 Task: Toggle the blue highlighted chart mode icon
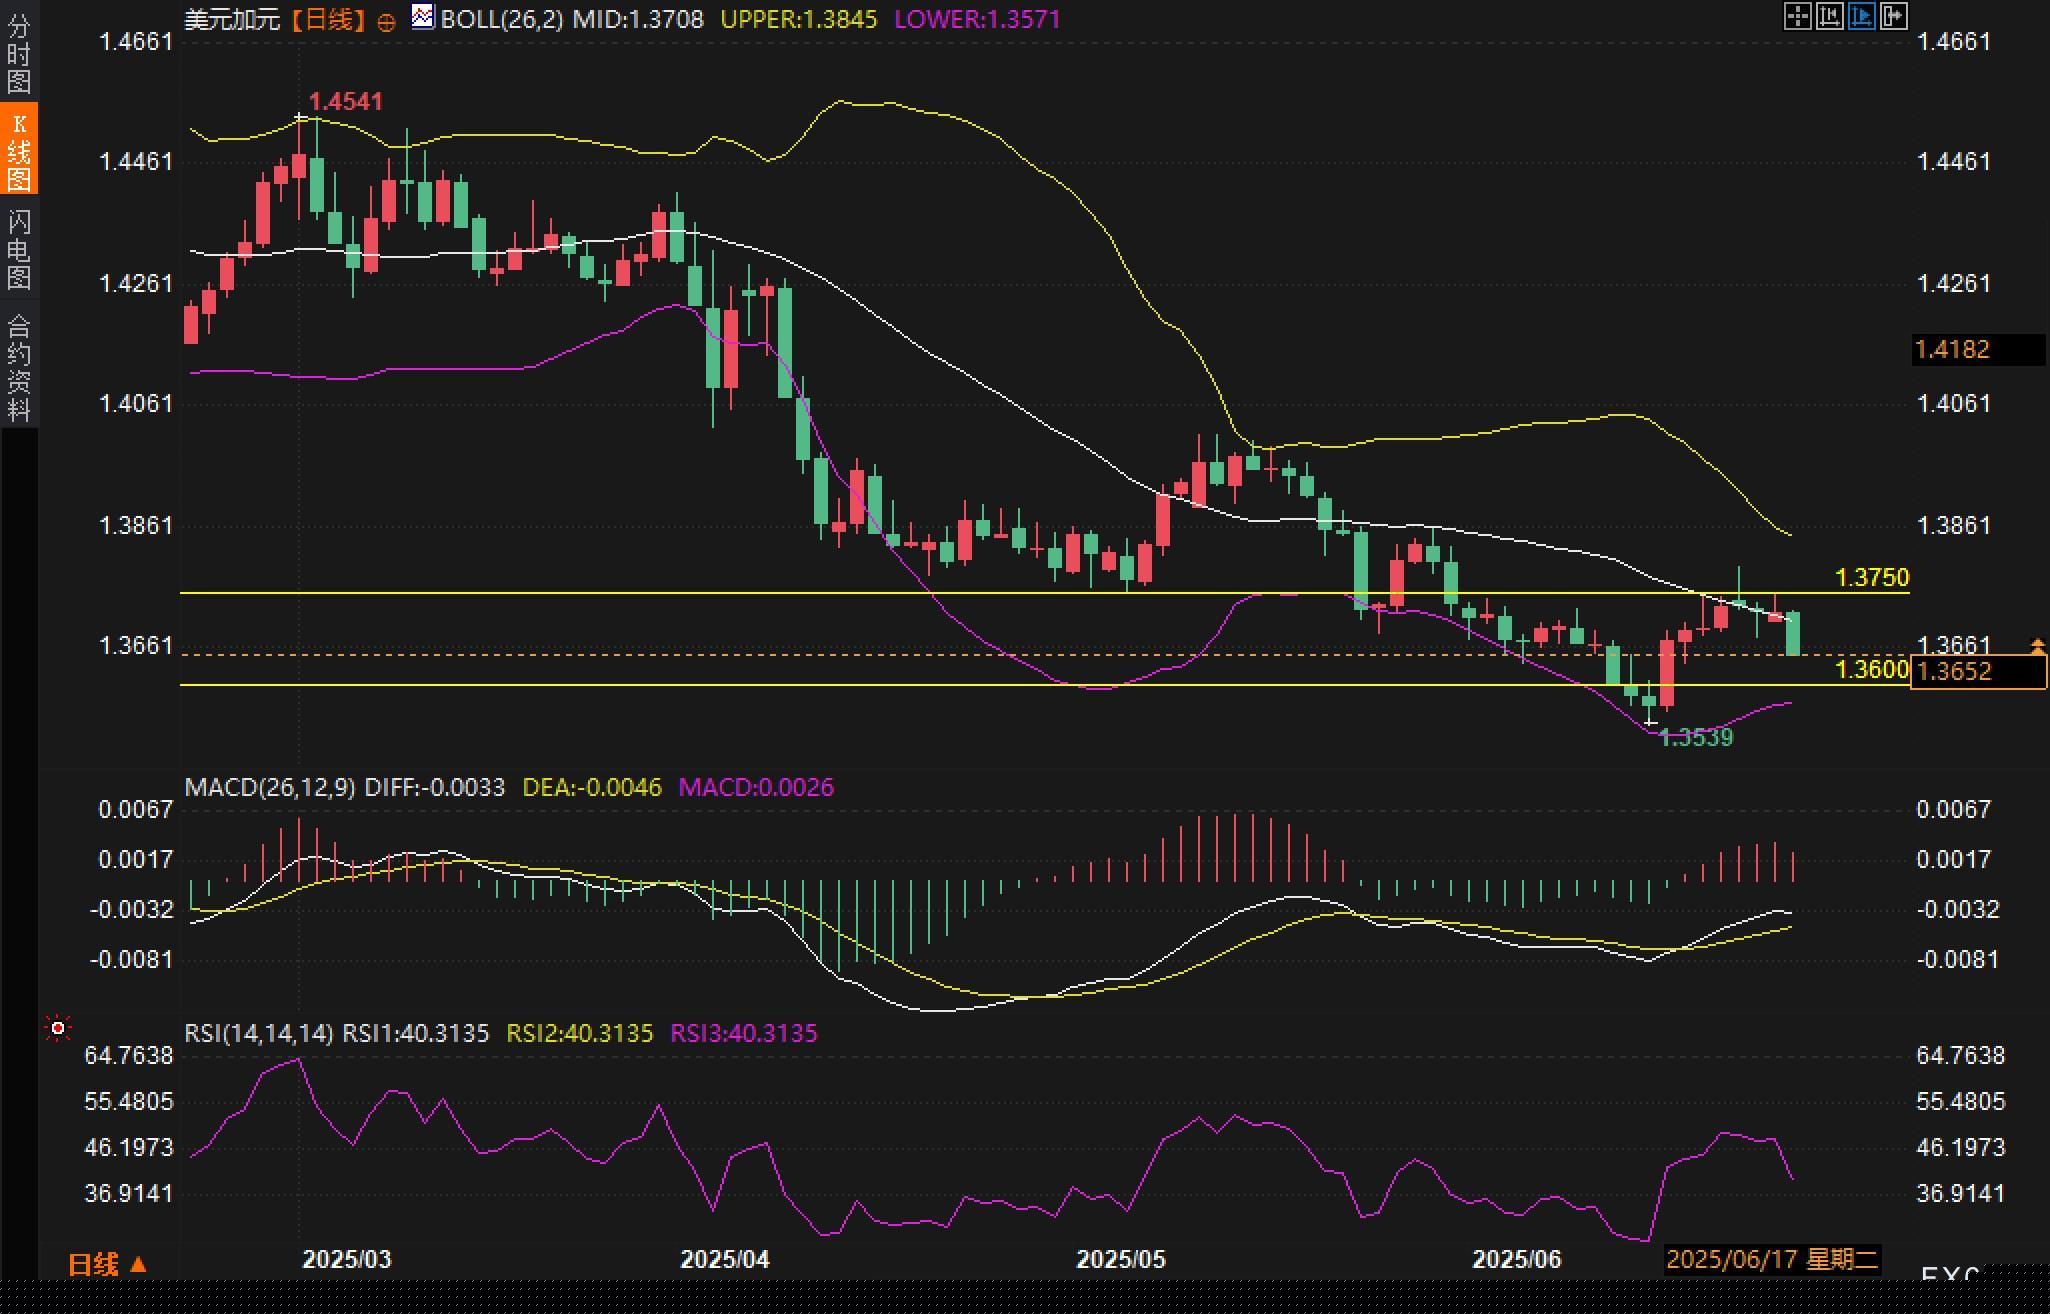click(x=1861, y=16)
